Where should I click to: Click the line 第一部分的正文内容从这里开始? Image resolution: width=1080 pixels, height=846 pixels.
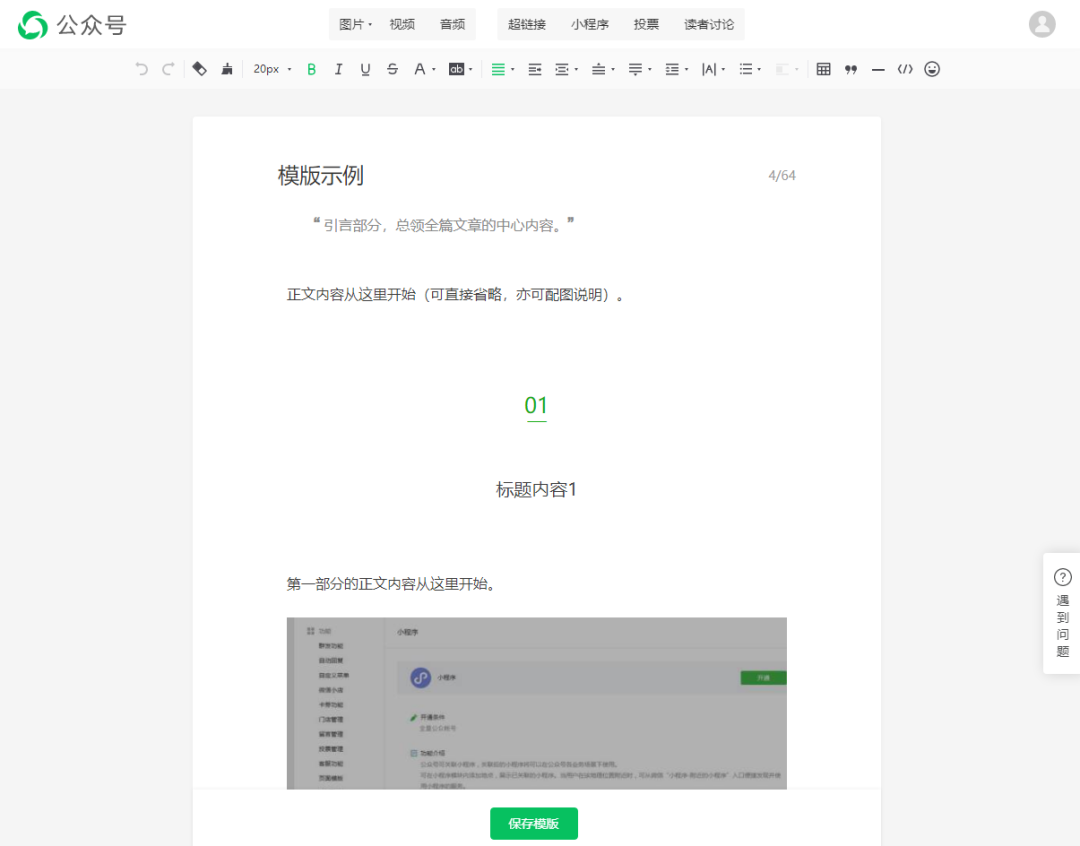click(x=391, y=584)
